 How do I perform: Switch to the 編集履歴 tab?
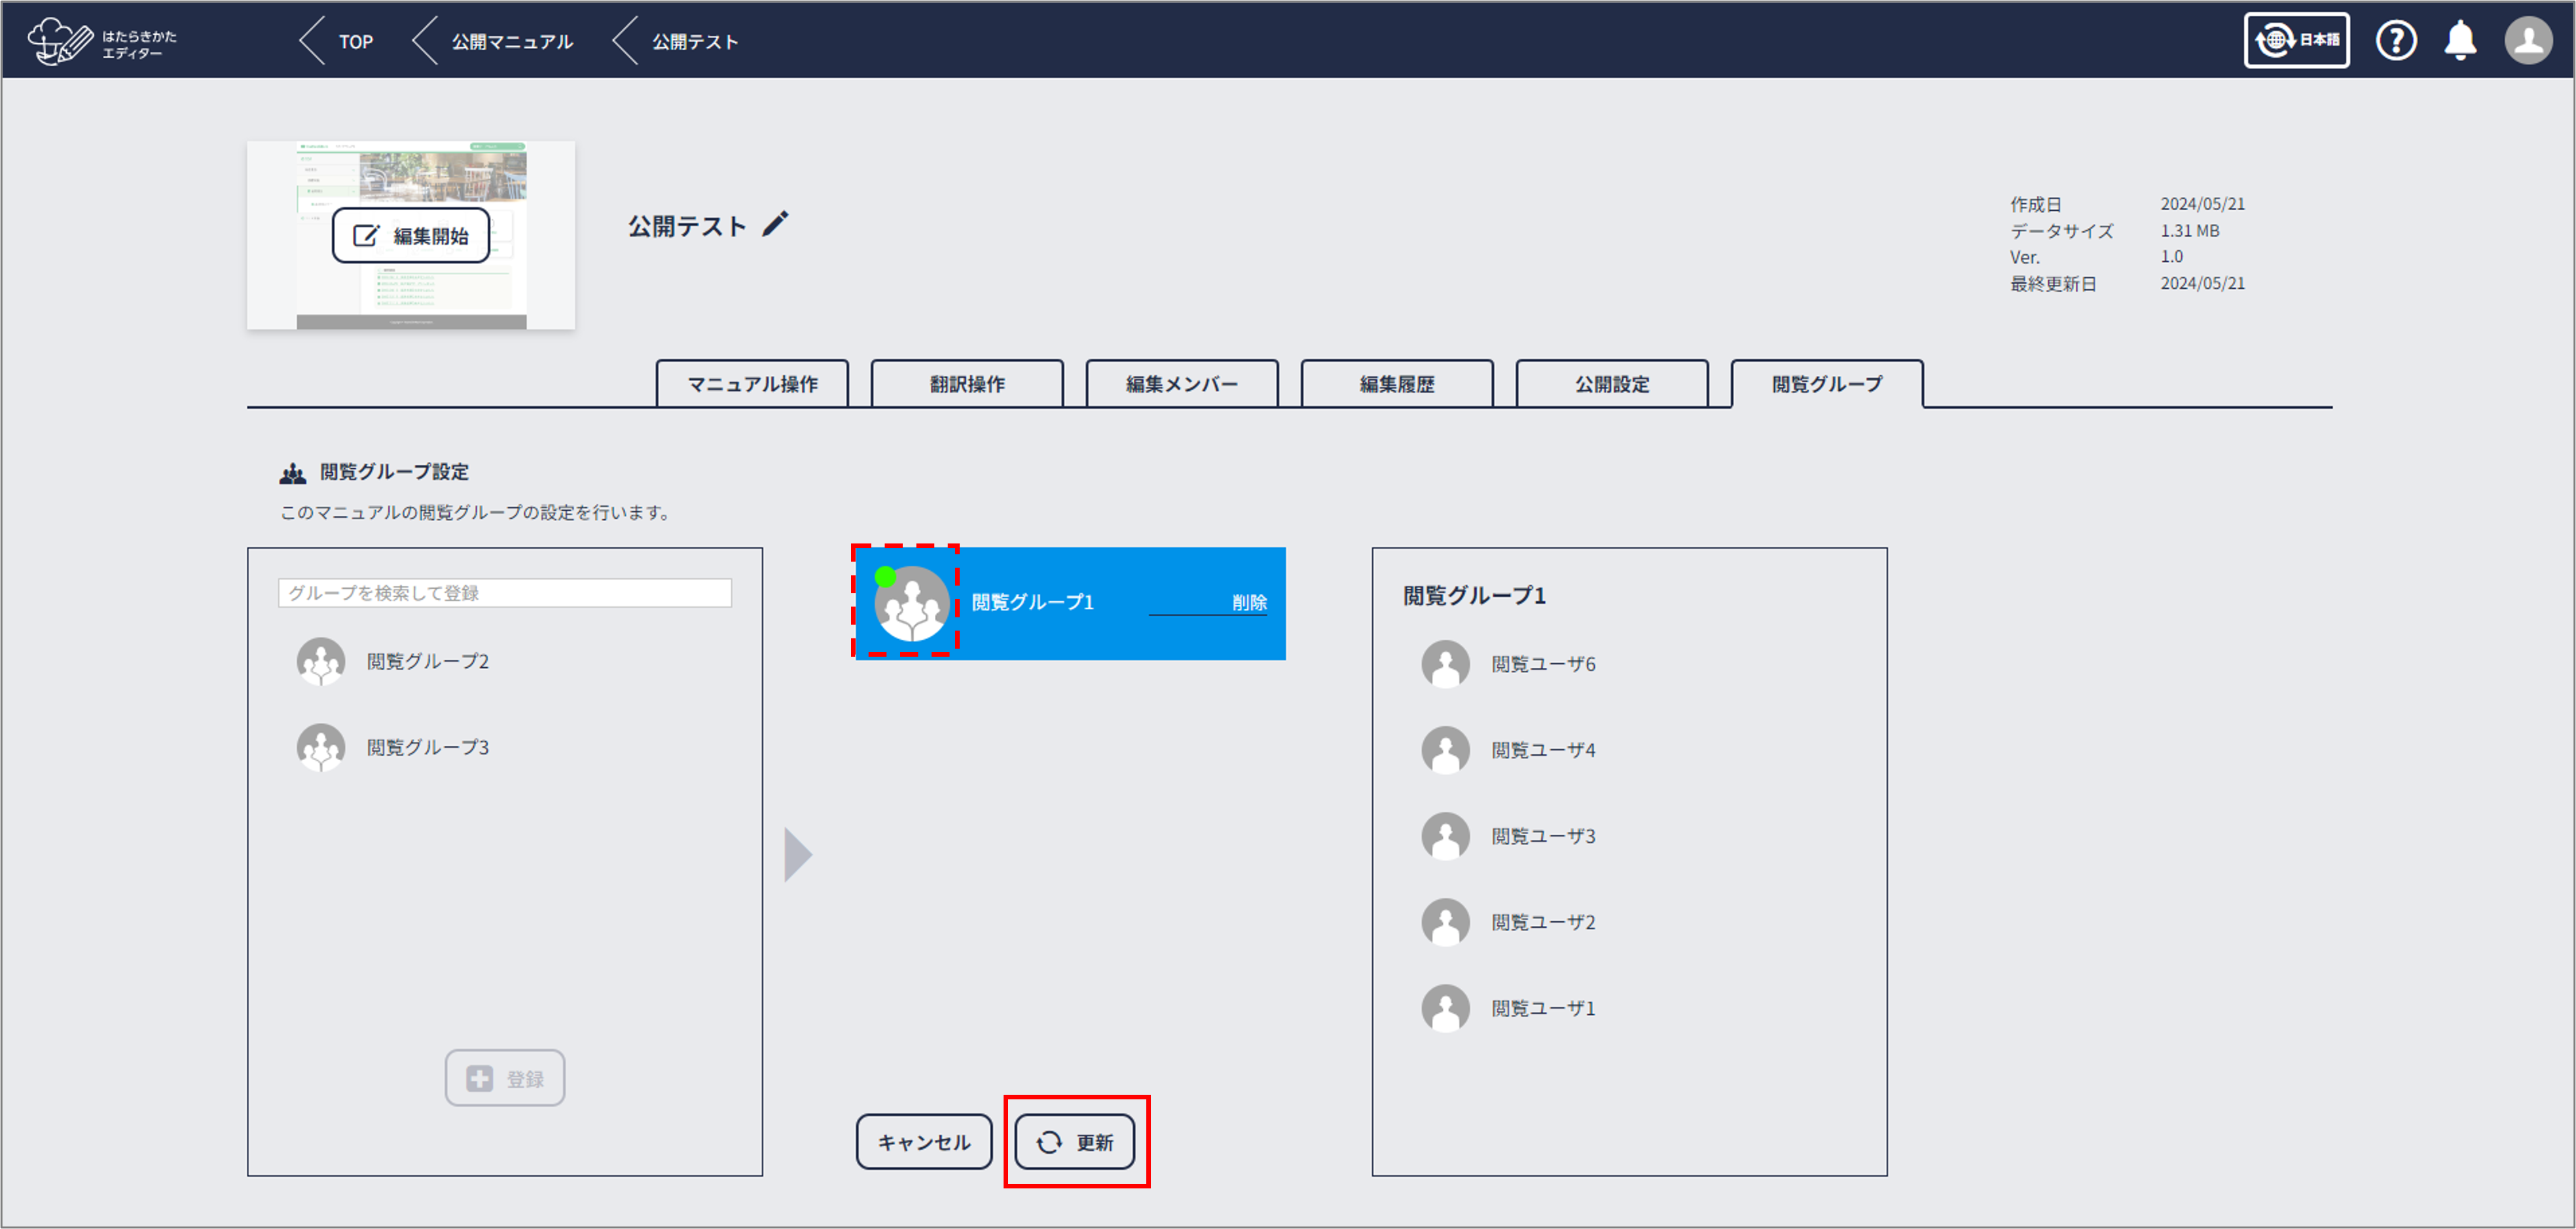[1396, 384]
